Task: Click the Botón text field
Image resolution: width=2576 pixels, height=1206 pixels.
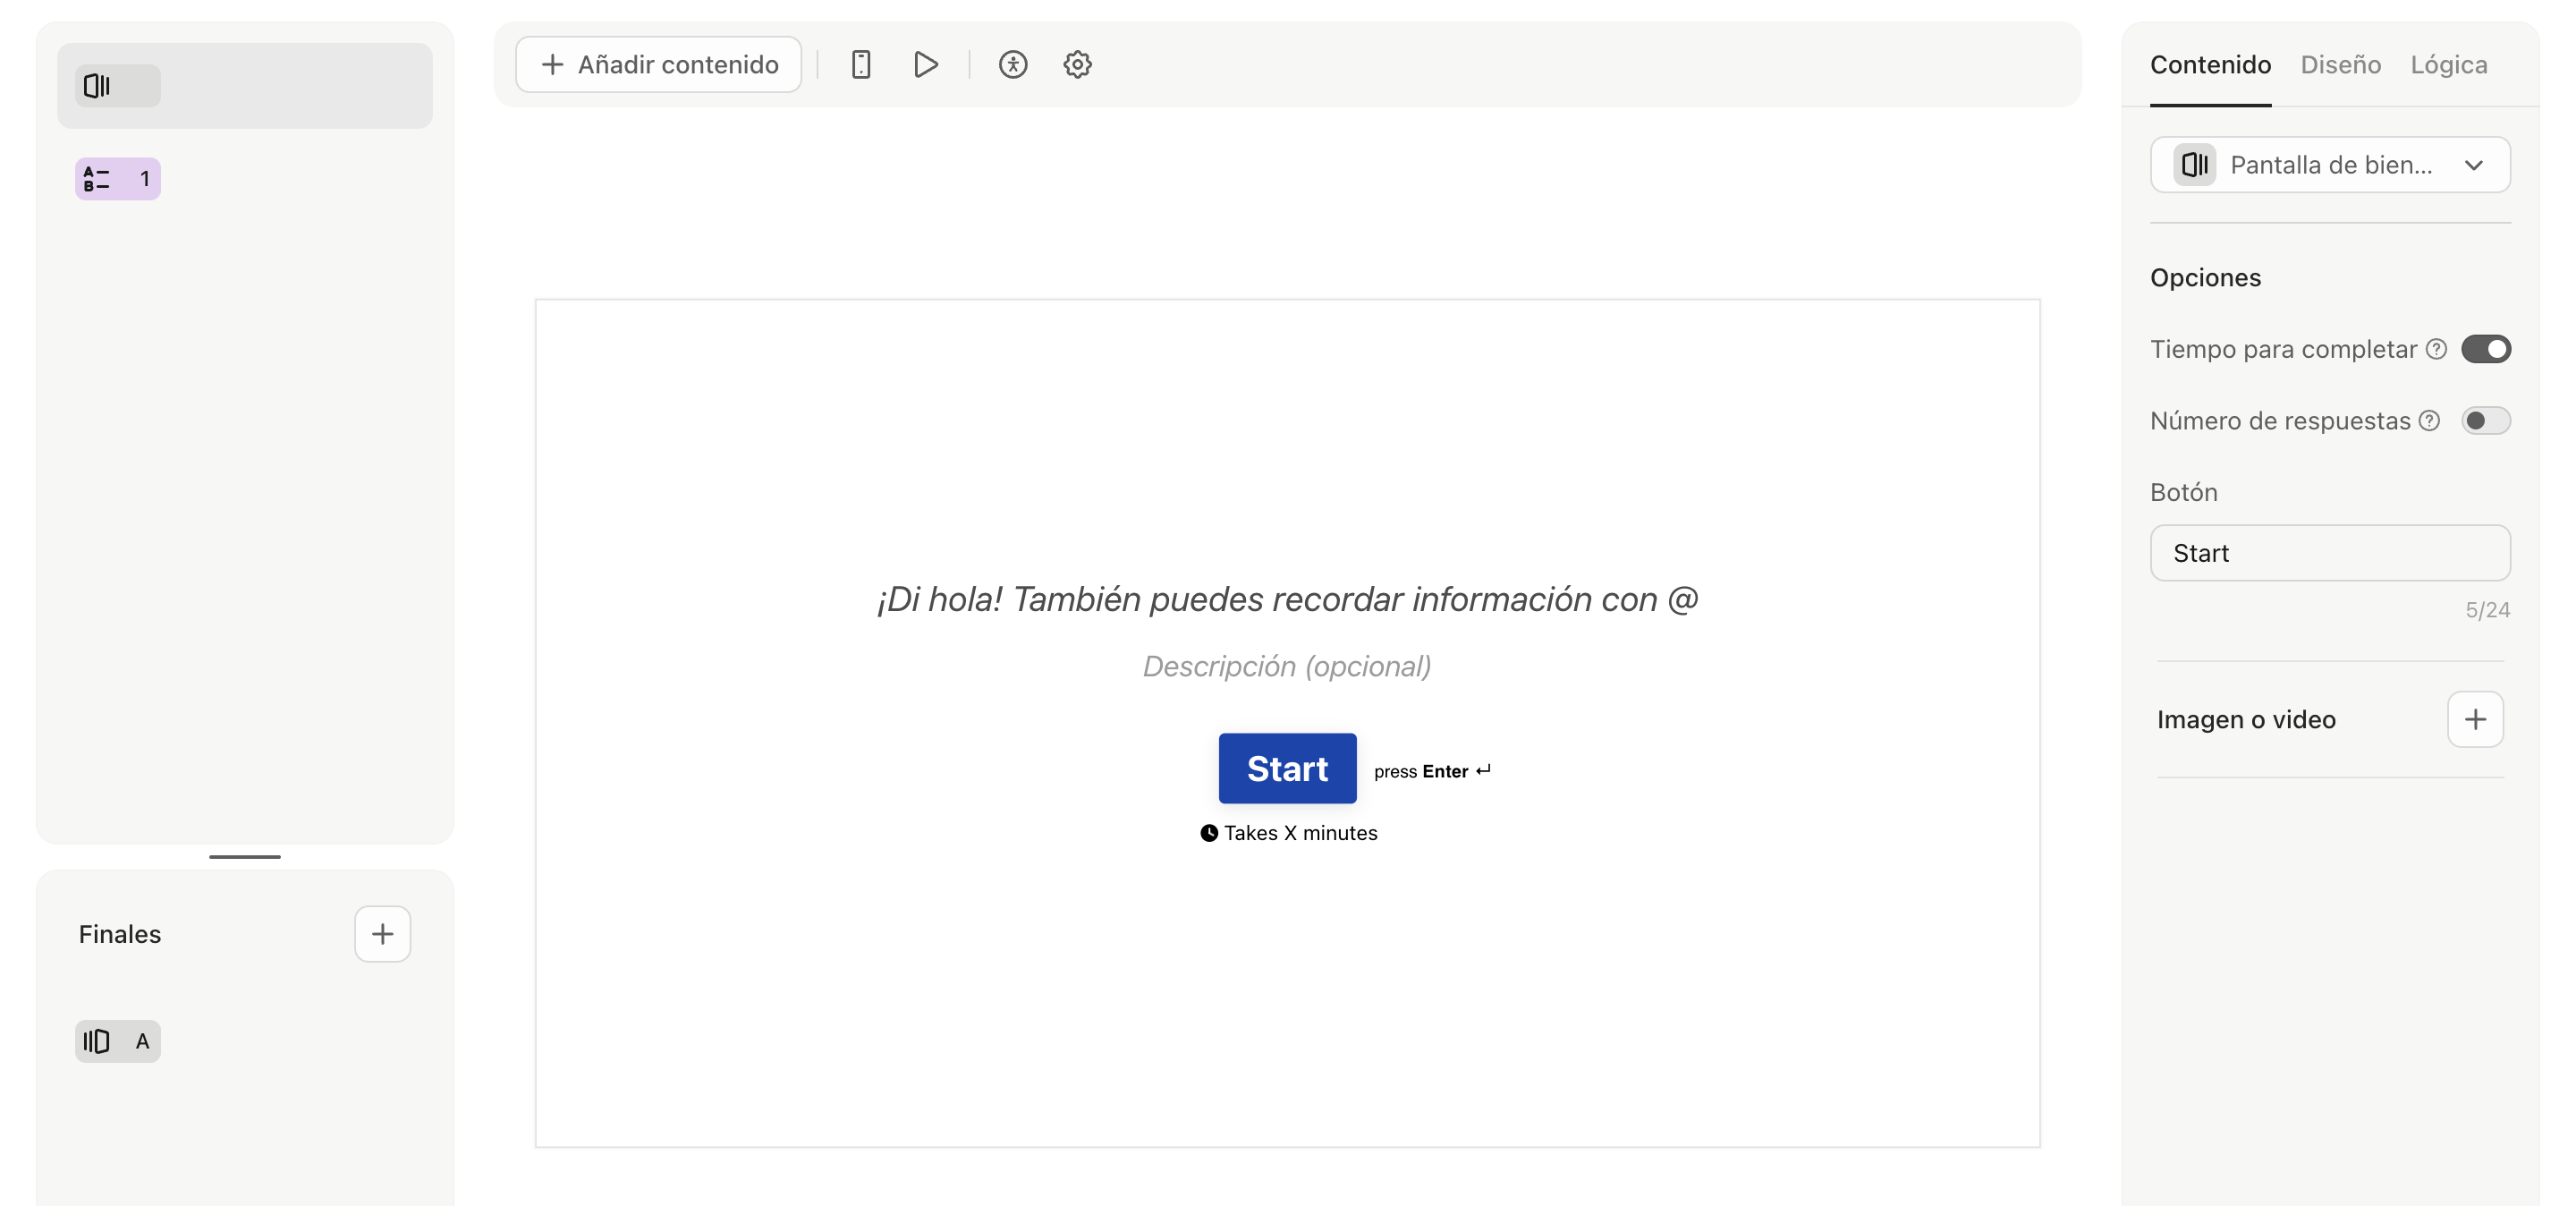Action: click(x=2329, y=553)
